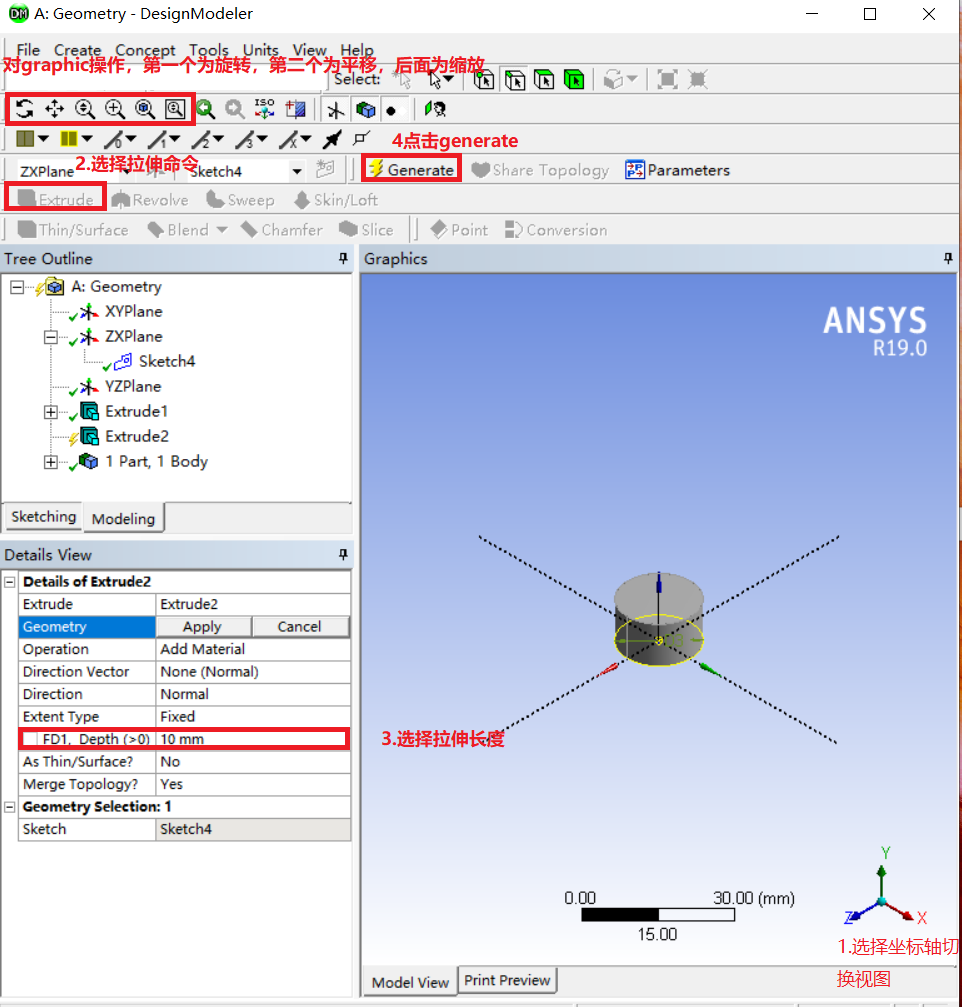The height and width of the screenshot is (1007, 962).
Task: Open the ZXPlane active plane combo box
Action: 73,171
